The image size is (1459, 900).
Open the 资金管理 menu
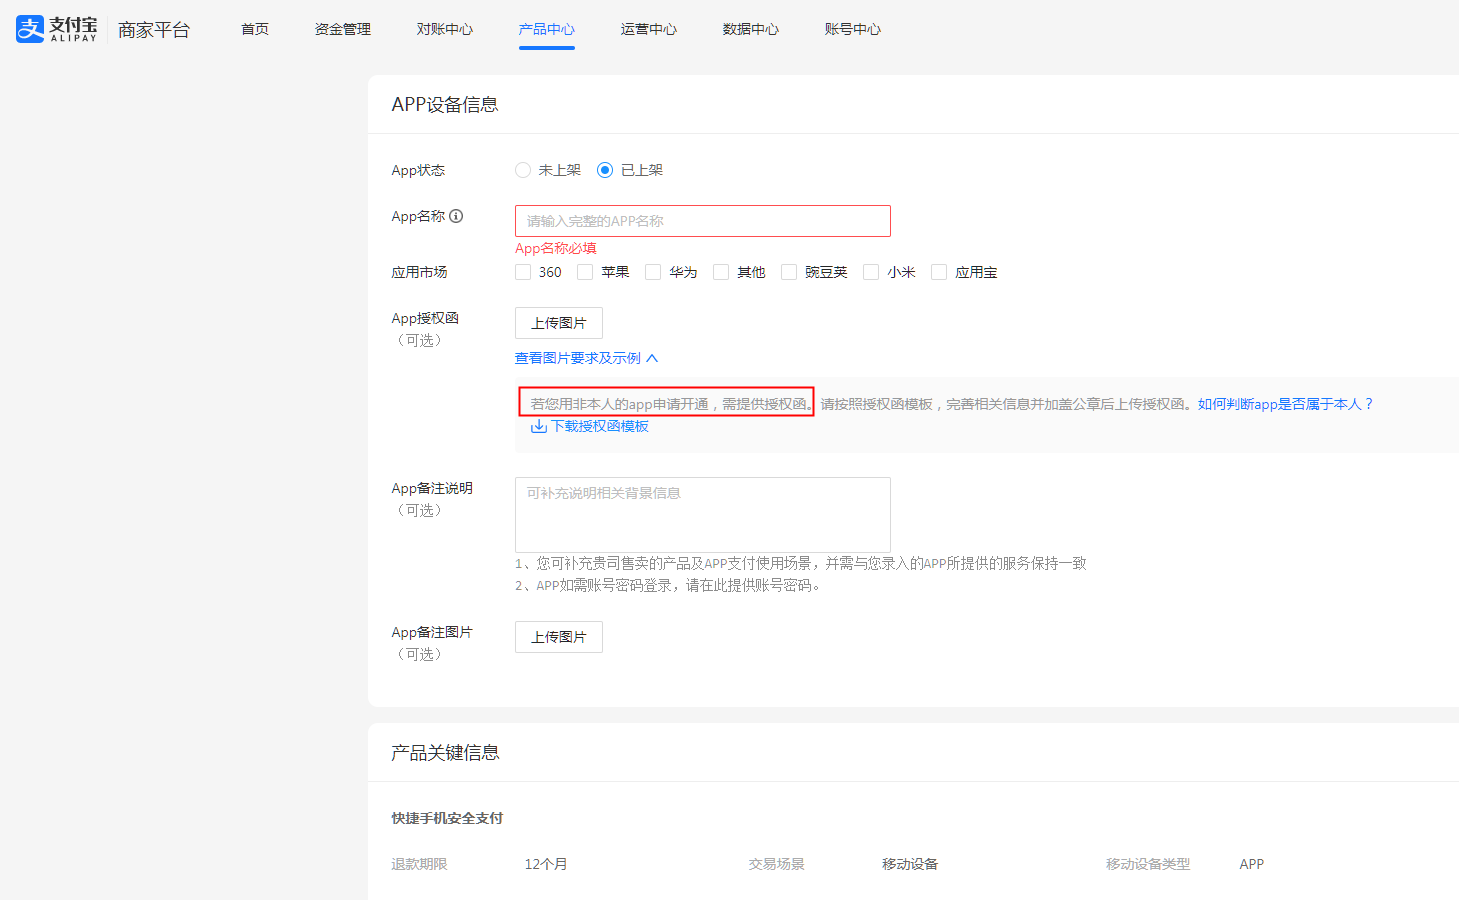click(x=343, y=29)
